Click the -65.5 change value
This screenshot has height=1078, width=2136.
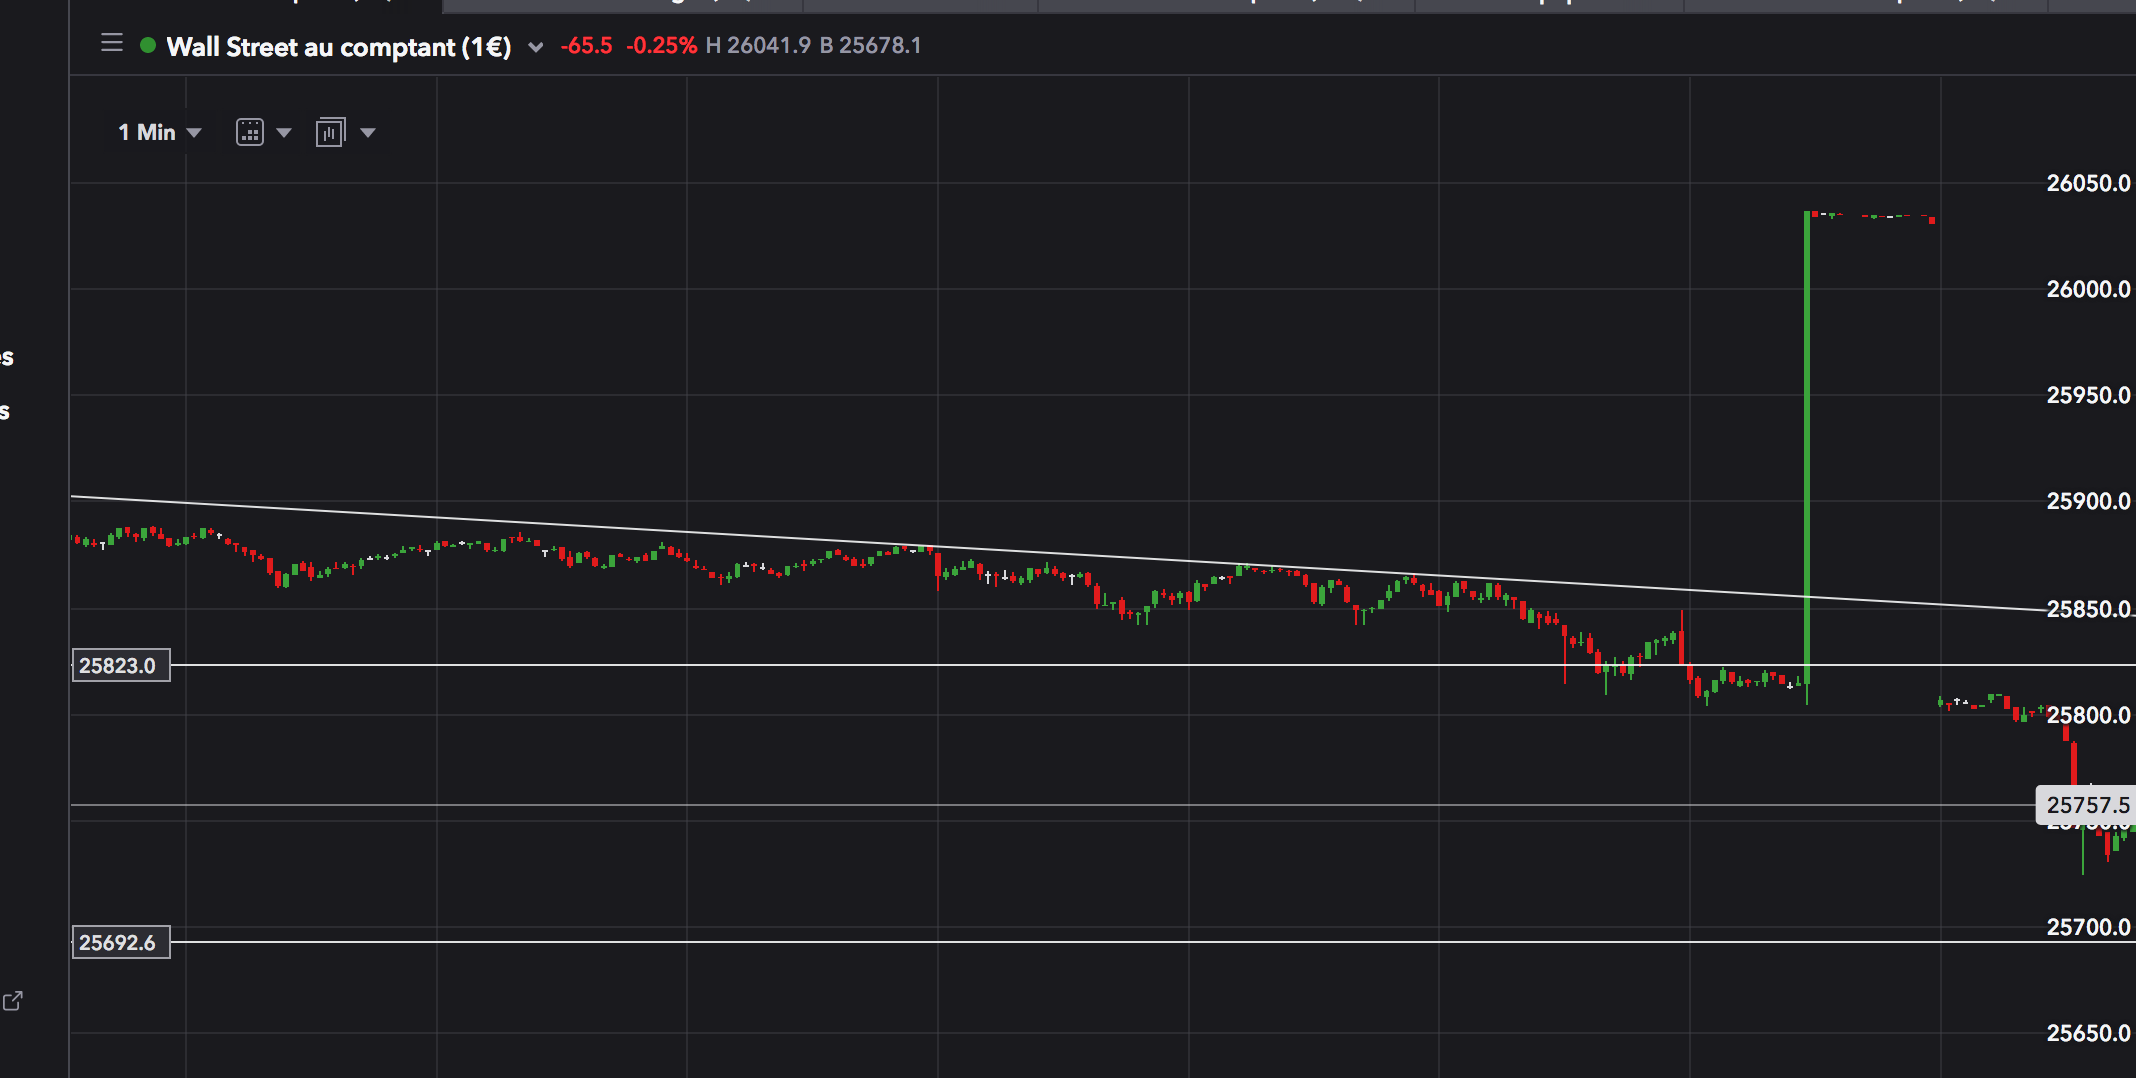point(586,46)
